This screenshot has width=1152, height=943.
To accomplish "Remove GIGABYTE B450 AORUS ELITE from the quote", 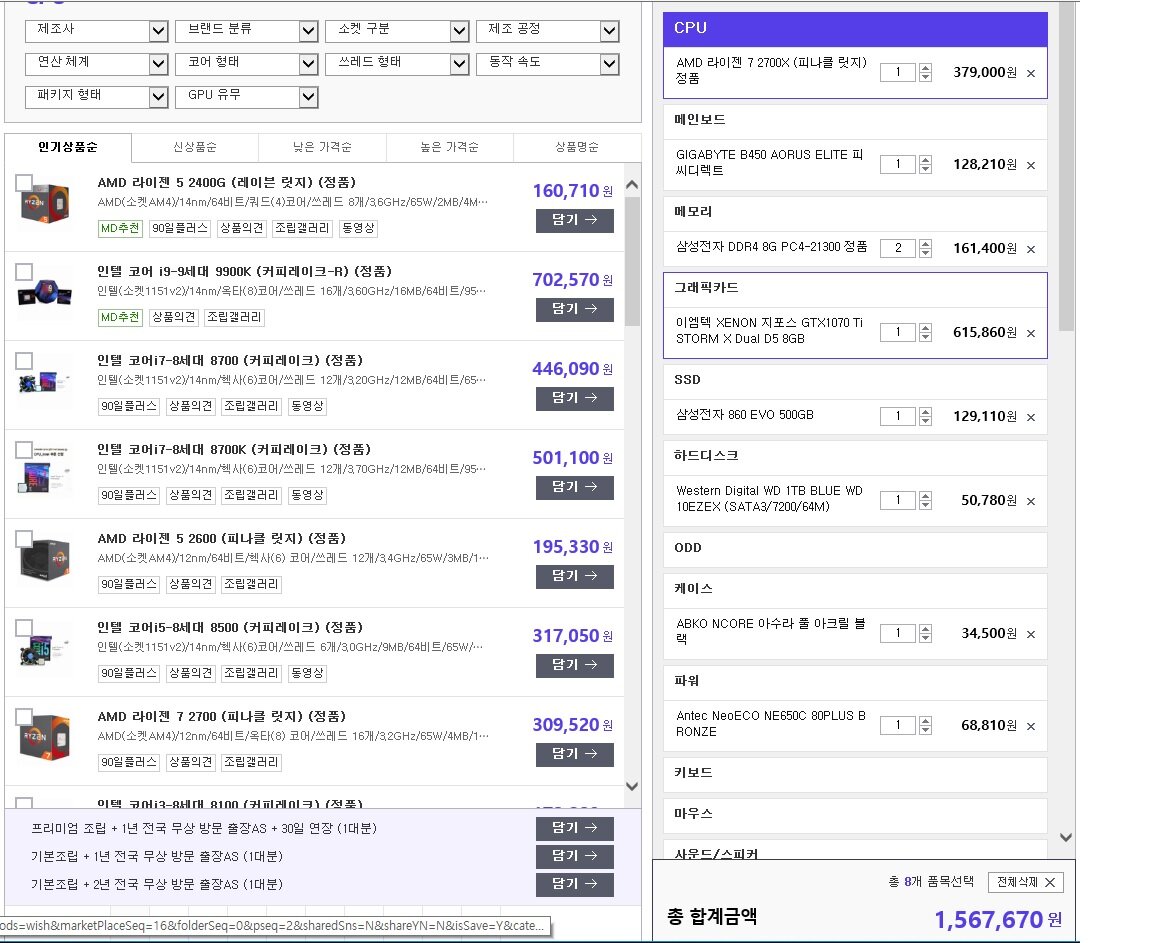I will click(1031, 165).
